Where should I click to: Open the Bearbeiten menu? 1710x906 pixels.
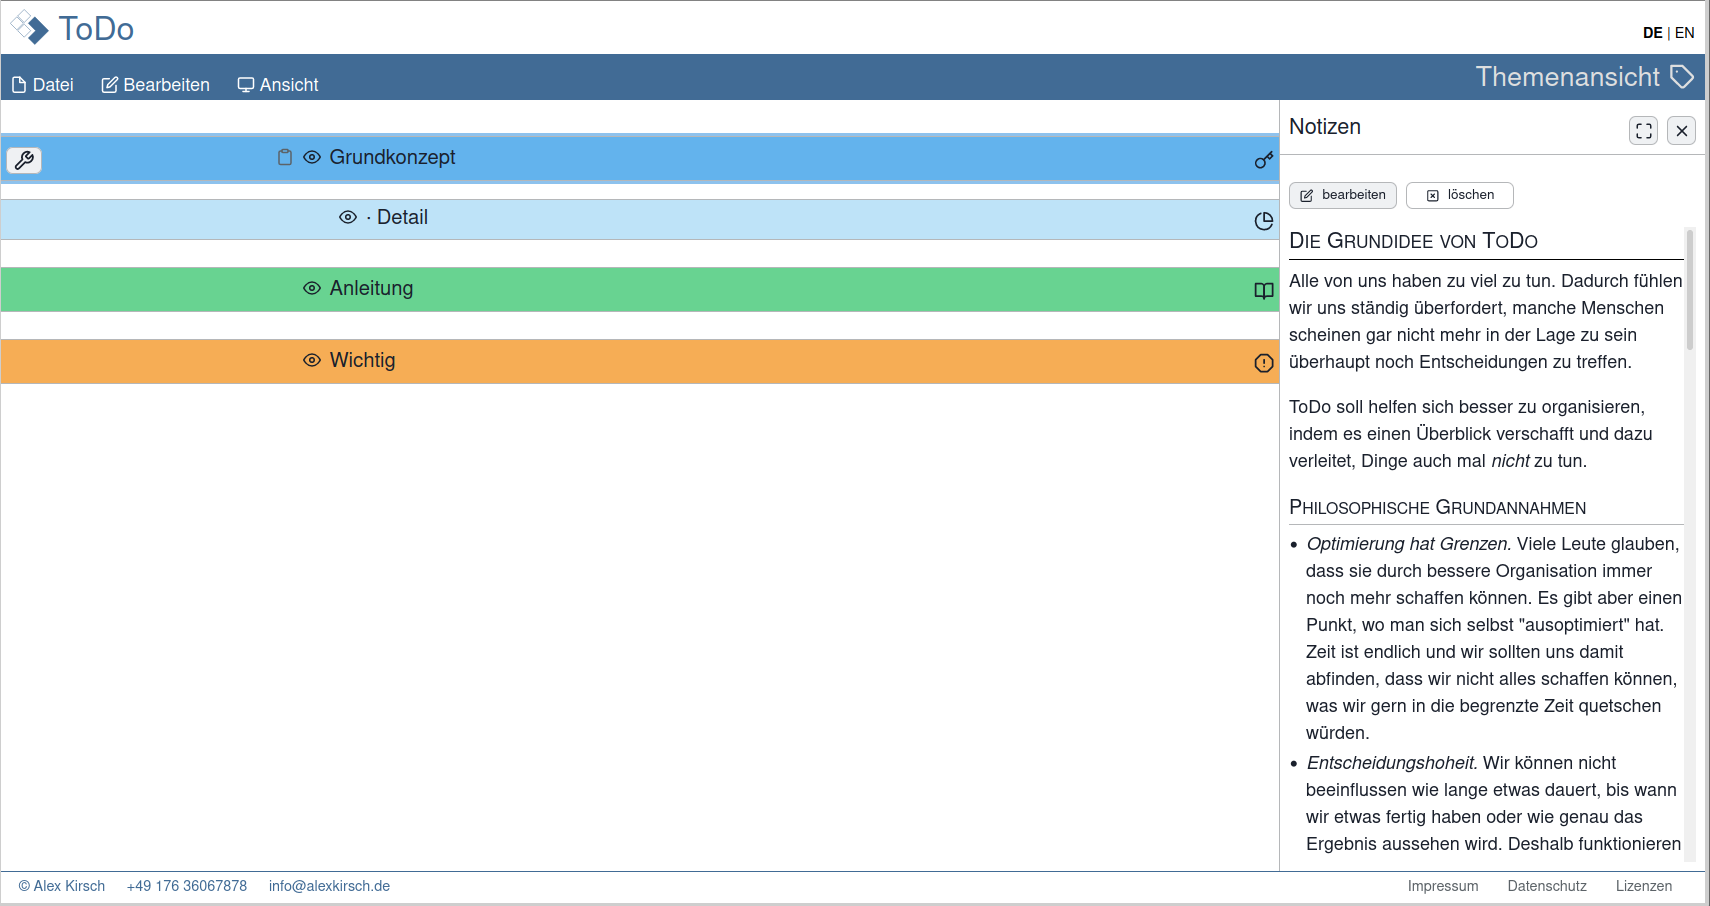(x=156, y=85)
